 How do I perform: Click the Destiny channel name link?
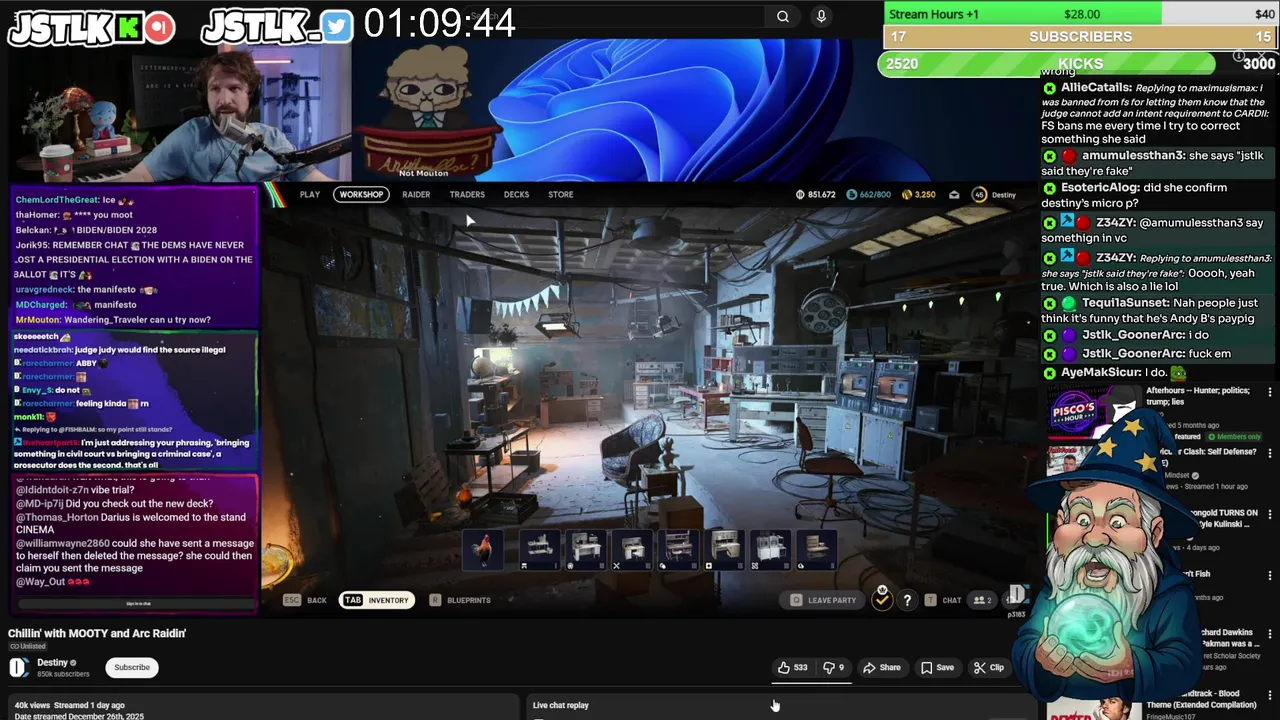tap(52, 662)
